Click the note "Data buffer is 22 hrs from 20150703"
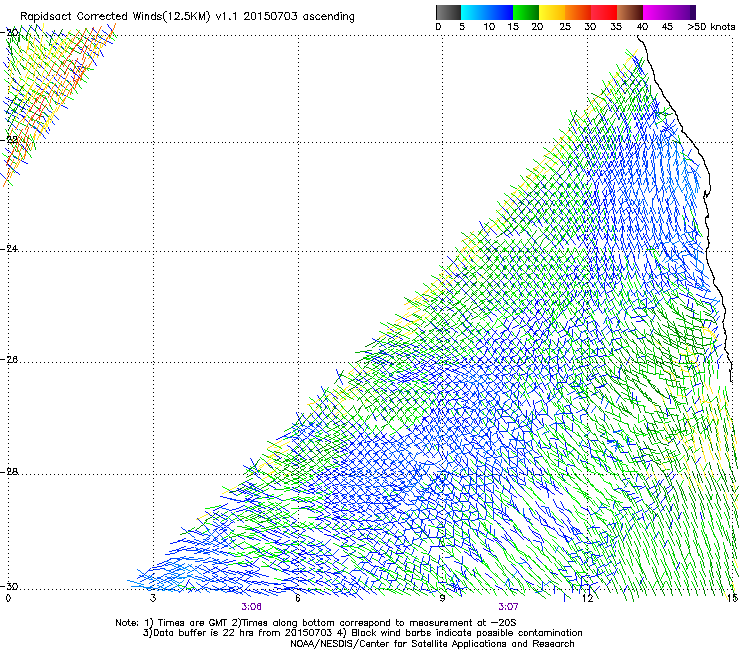This screenshot has height=650, width=740. 242,633
